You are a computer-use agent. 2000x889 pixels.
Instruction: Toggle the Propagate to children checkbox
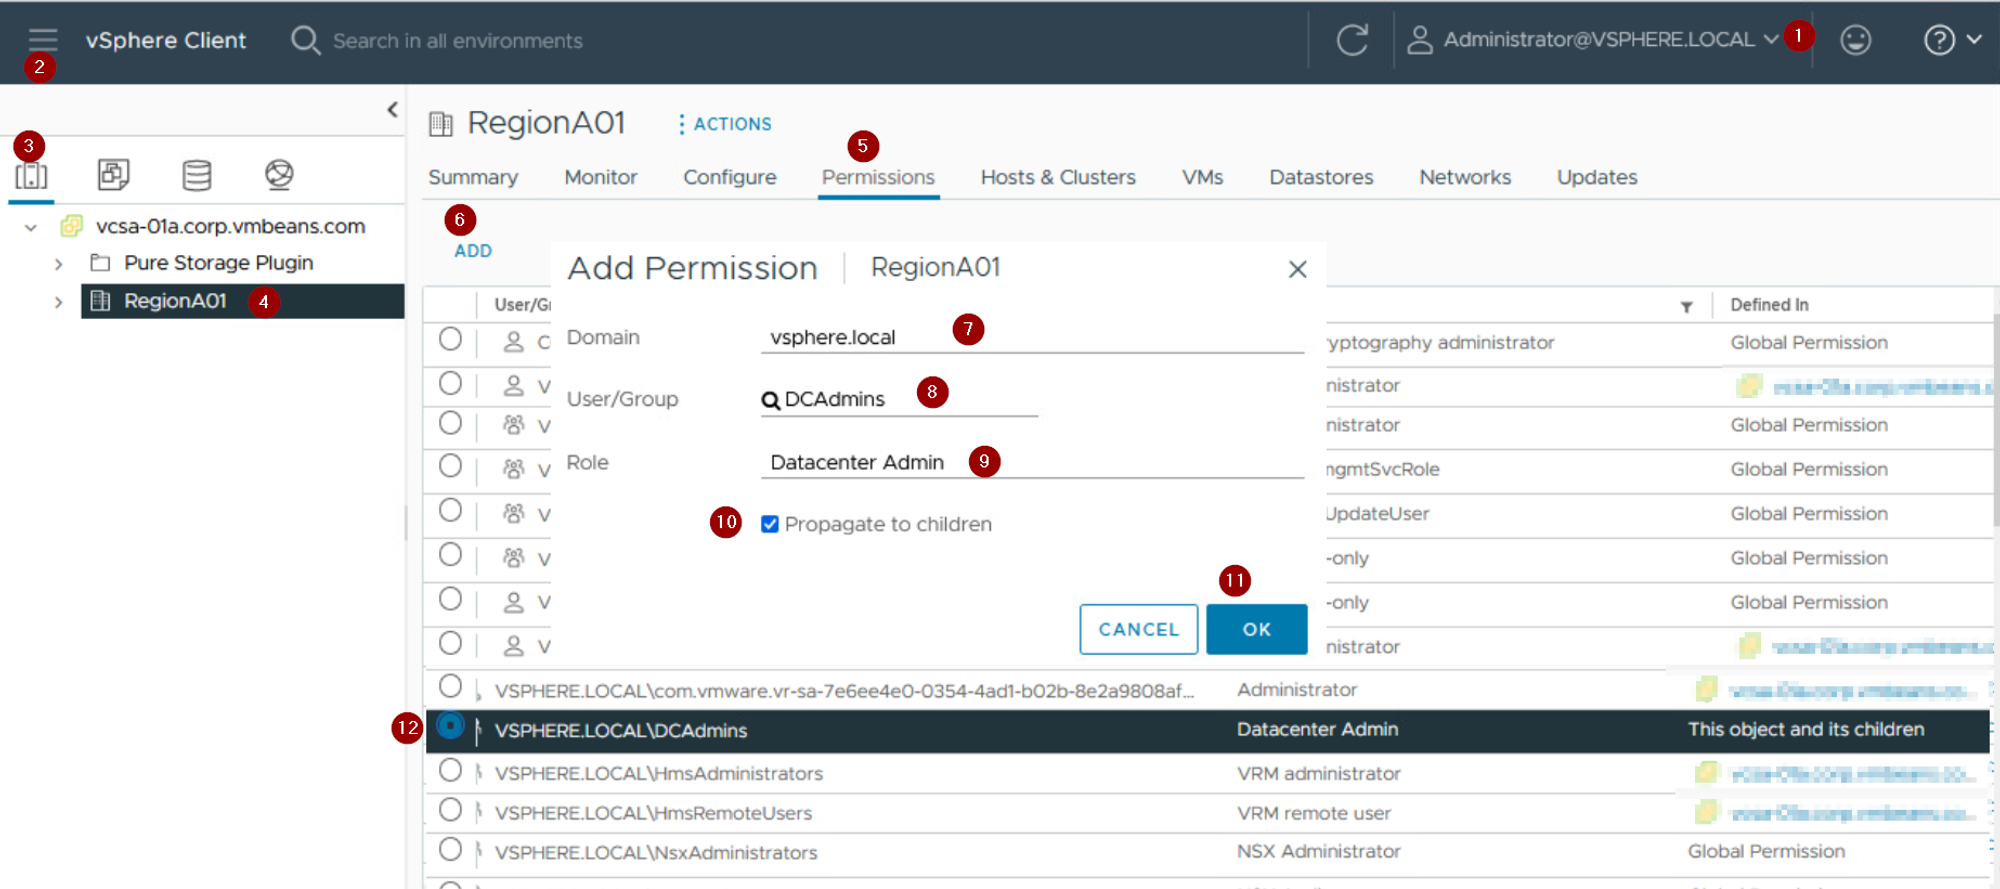pos(769,524)
